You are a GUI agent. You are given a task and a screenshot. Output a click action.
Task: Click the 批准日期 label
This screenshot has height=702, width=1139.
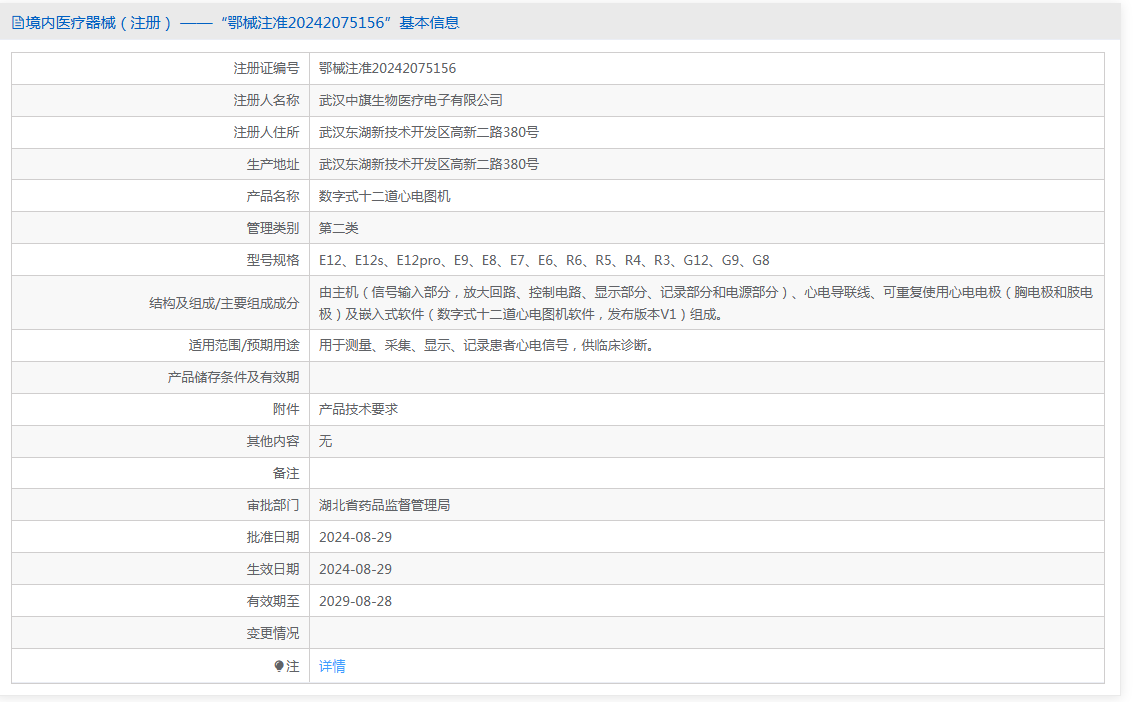tap(272, 537)
